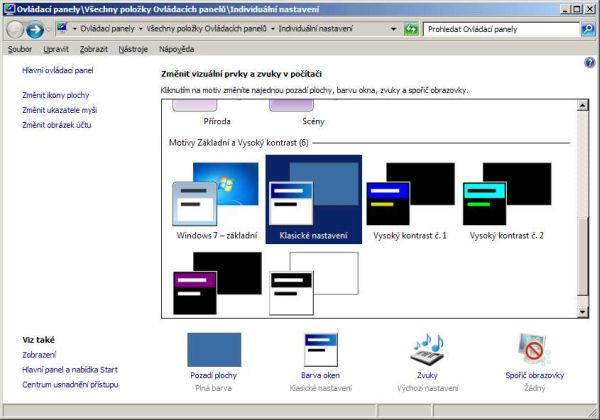This screenshot has width=600, height=420.
Task: Open the Nápověda menu
Action: coord(176,49)
